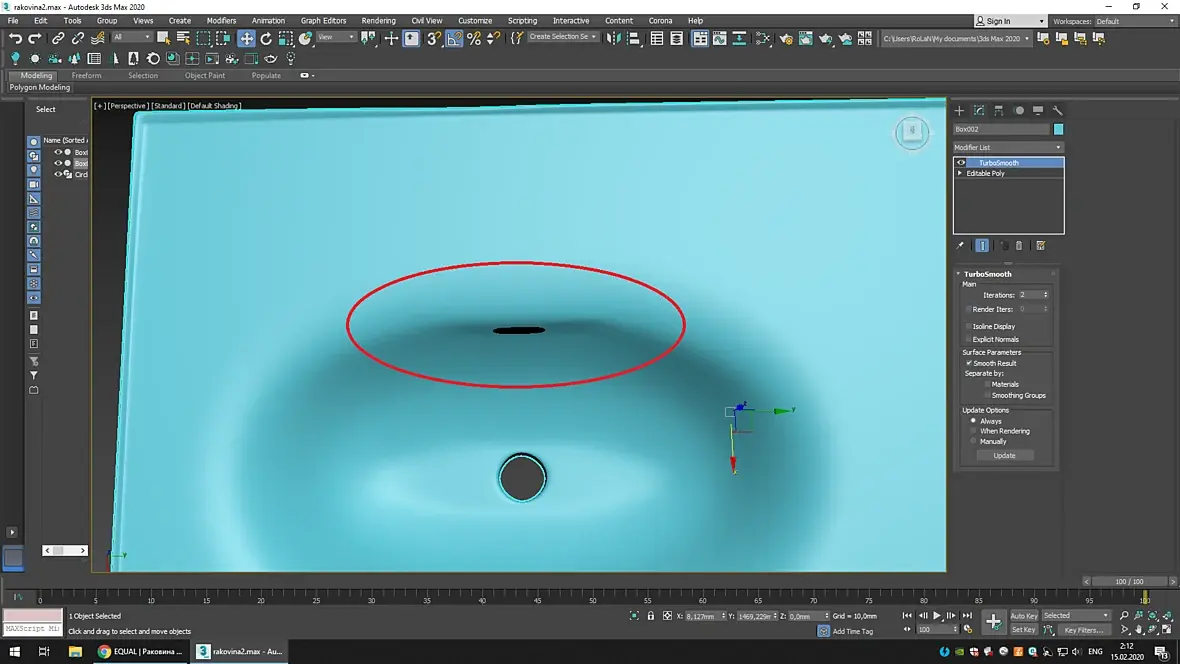Click the Pin Stack icon
Screen dimensions: 1180x664
tap(961, 246)
